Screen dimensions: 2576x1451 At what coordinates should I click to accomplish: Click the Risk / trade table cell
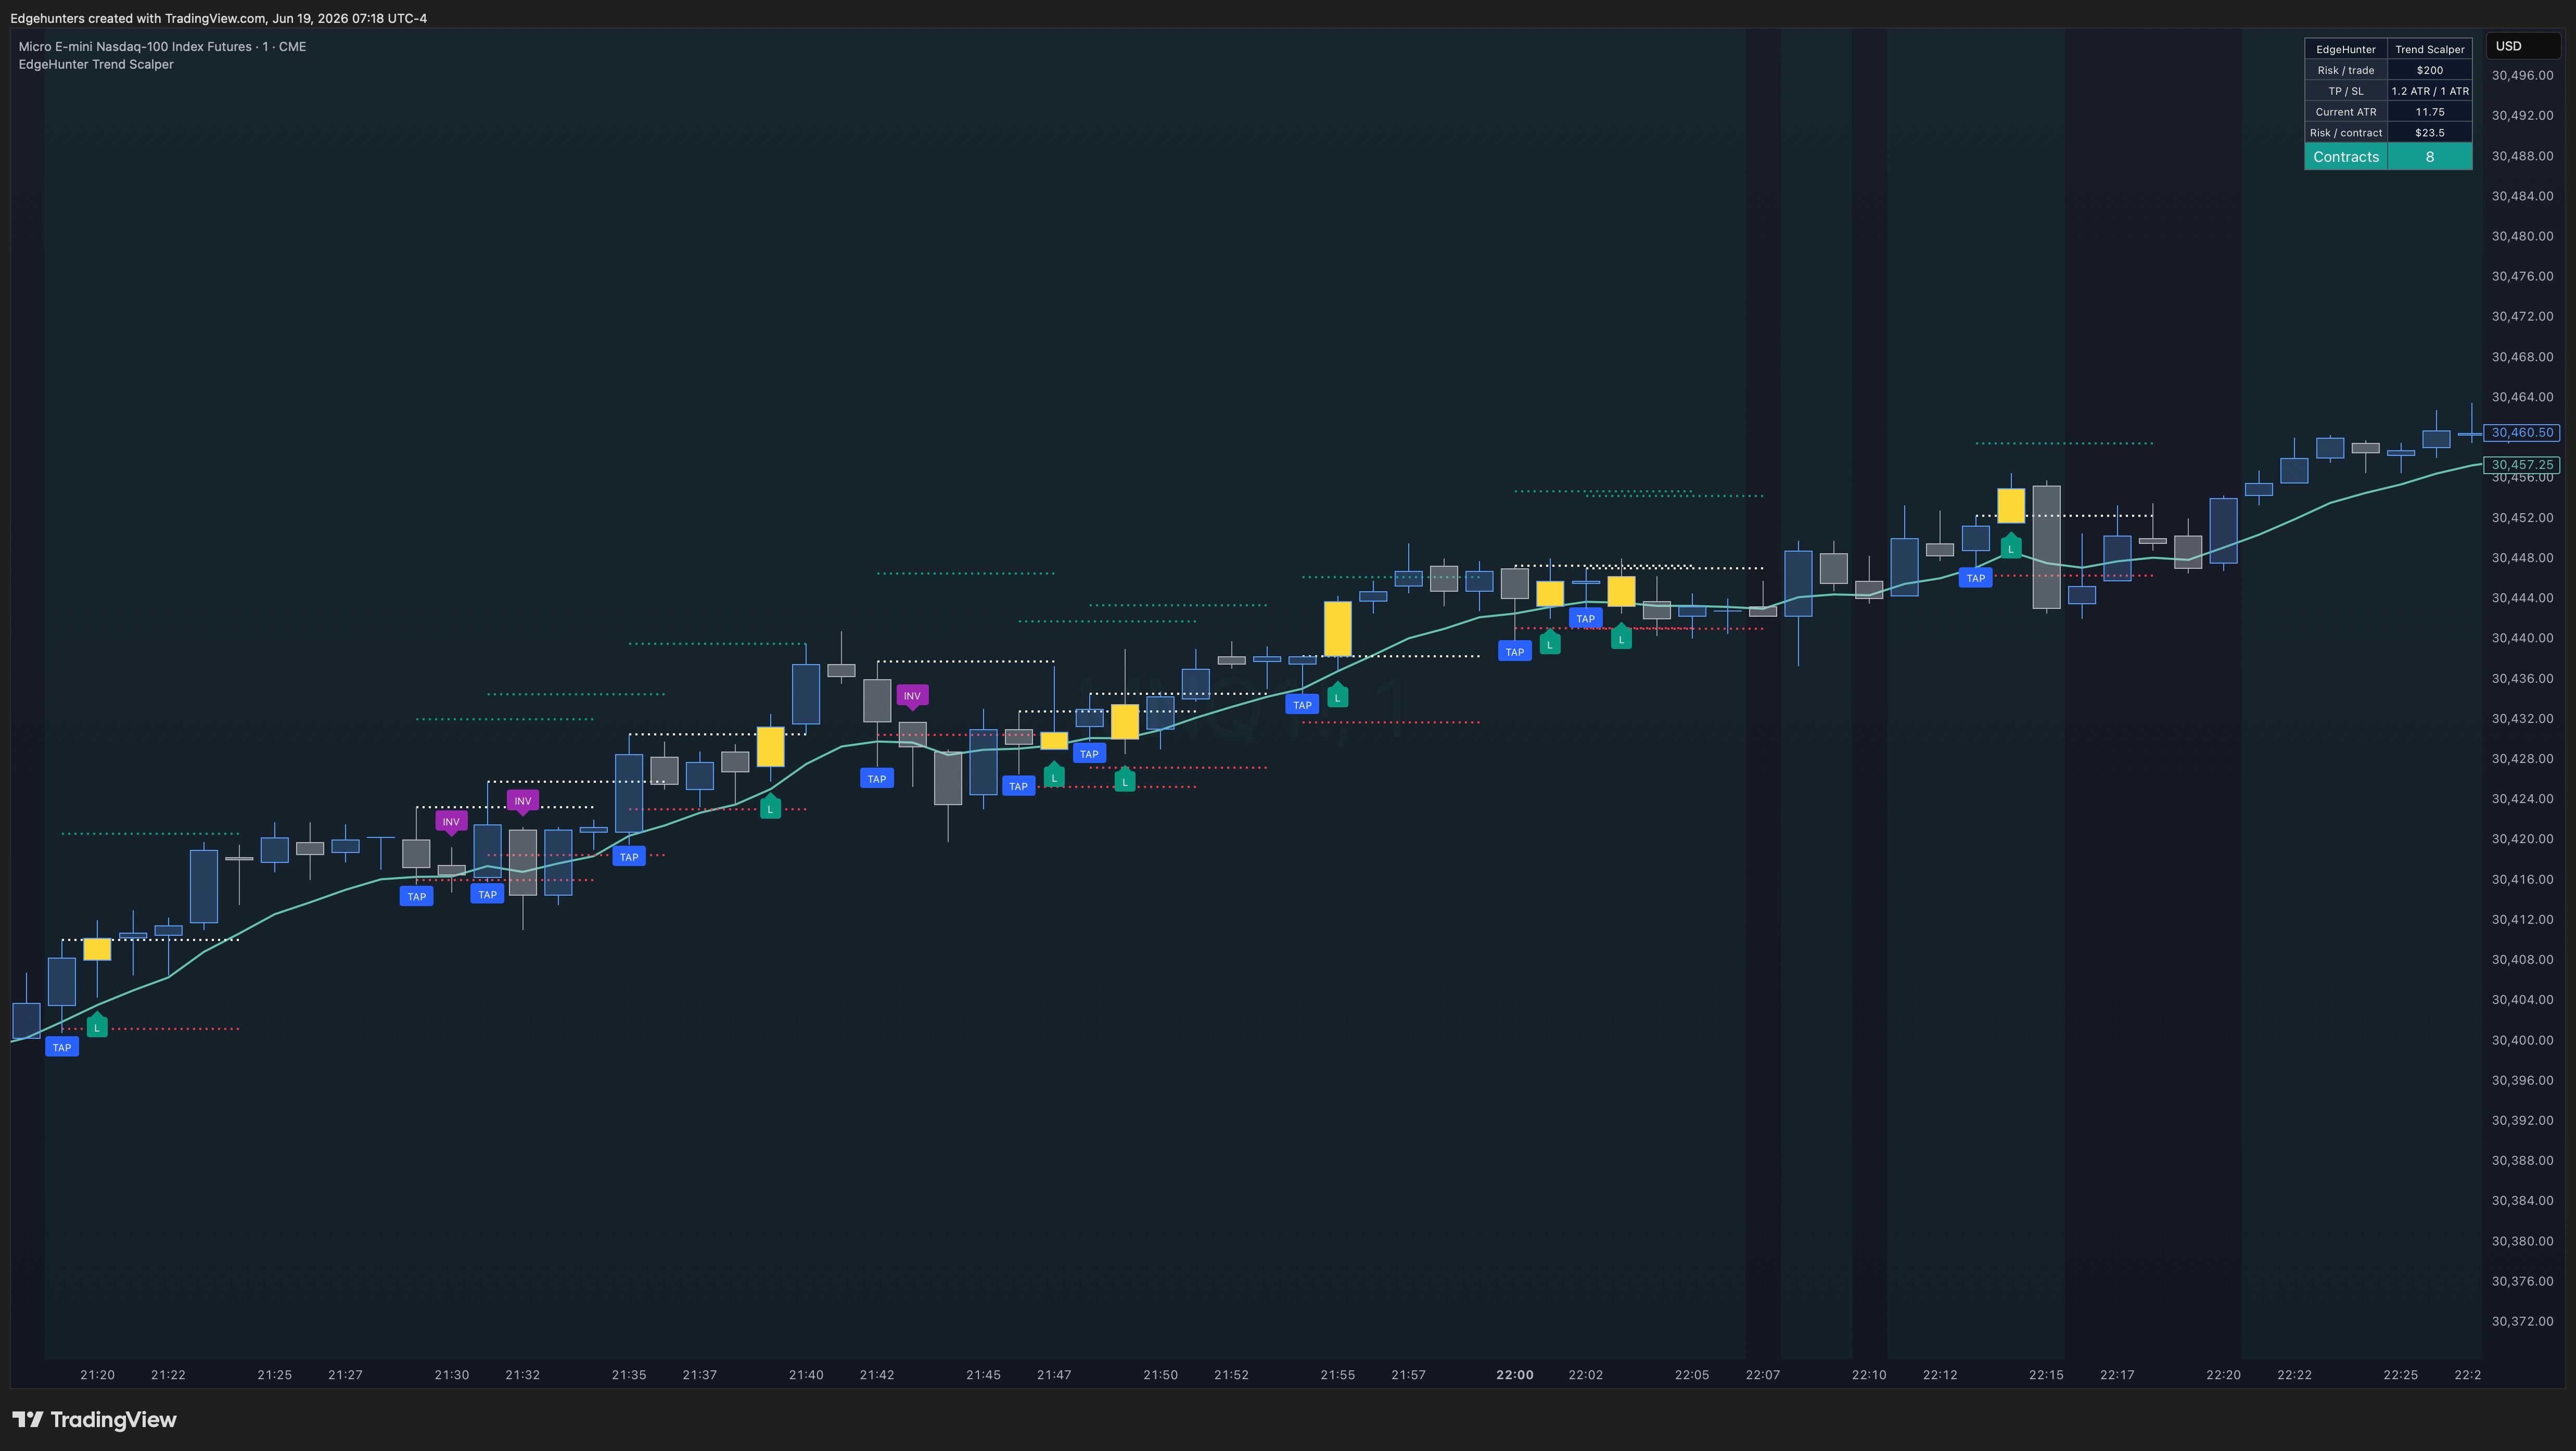(2346, 70)
